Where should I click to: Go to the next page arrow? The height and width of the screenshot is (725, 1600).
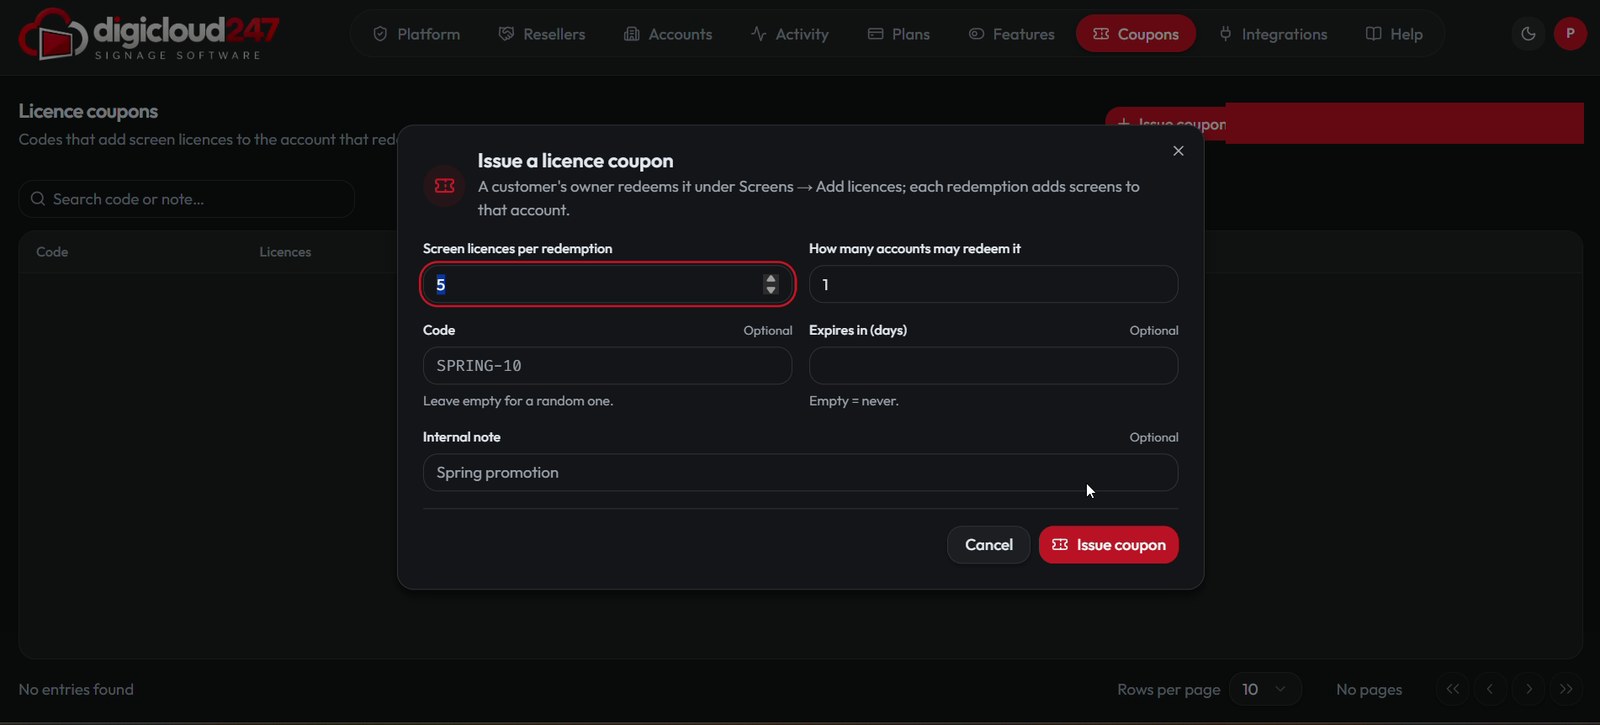point(1529,689)
